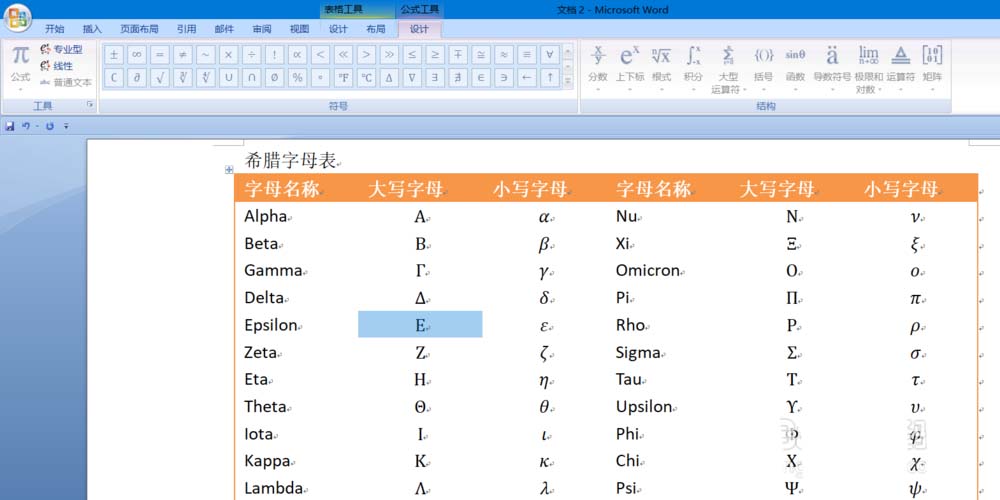Insert the greater-than-or-equal ≥ symbol
Image resolution: width=1000 pixels, height=500 pixels.
[x=435, y=55]
